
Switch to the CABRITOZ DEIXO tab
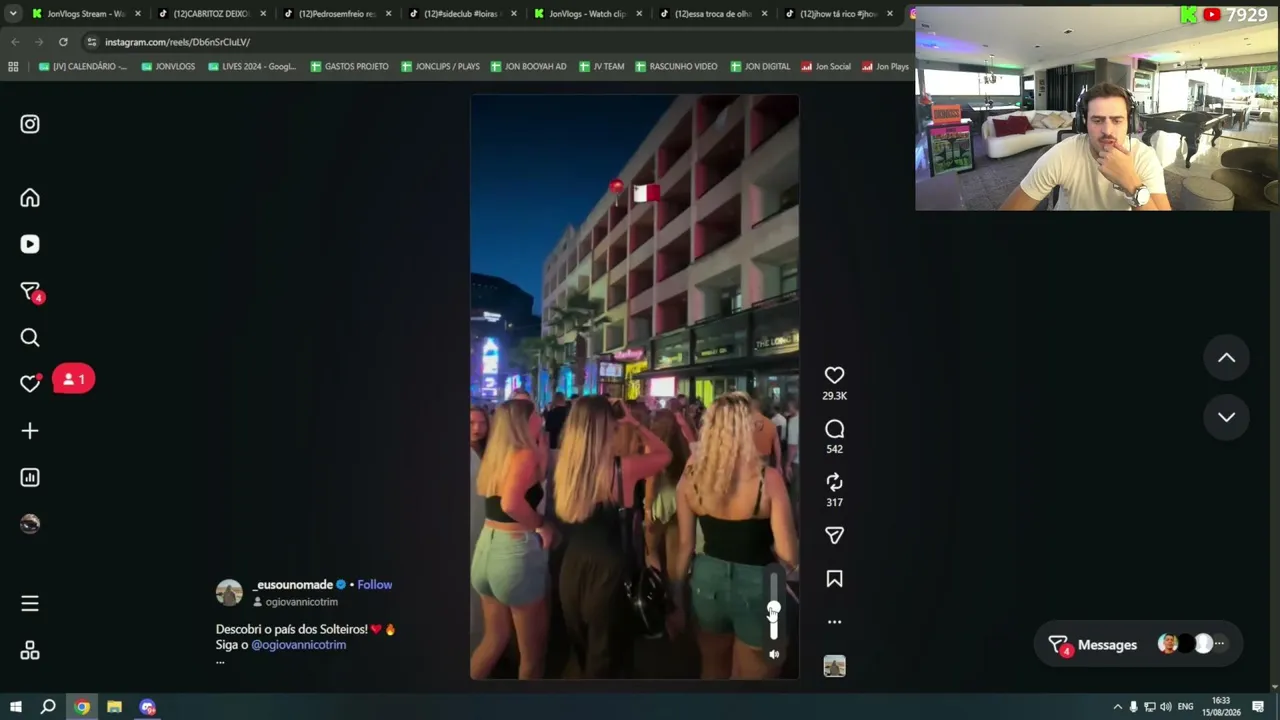point(213,14)
